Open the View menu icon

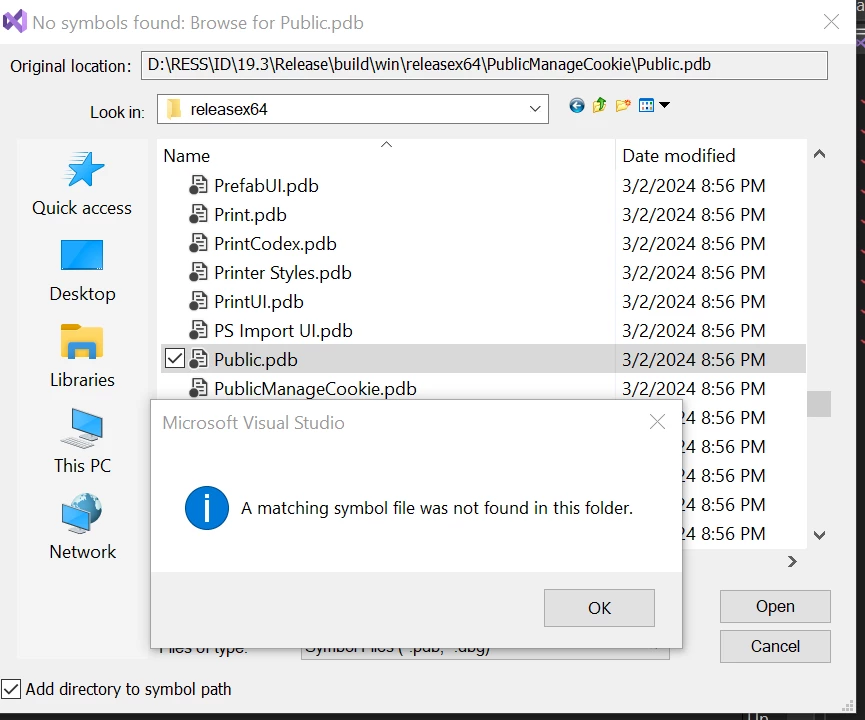point(646,105)
